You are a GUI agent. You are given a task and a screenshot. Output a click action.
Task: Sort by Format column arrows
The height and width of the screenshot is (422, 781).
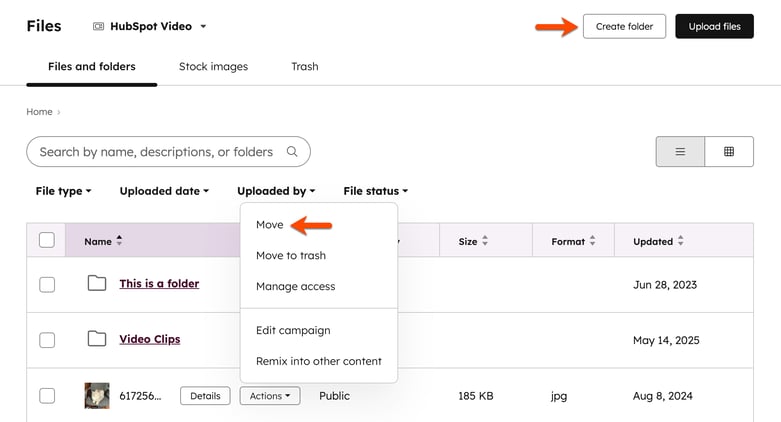click(x=592, y=241)
